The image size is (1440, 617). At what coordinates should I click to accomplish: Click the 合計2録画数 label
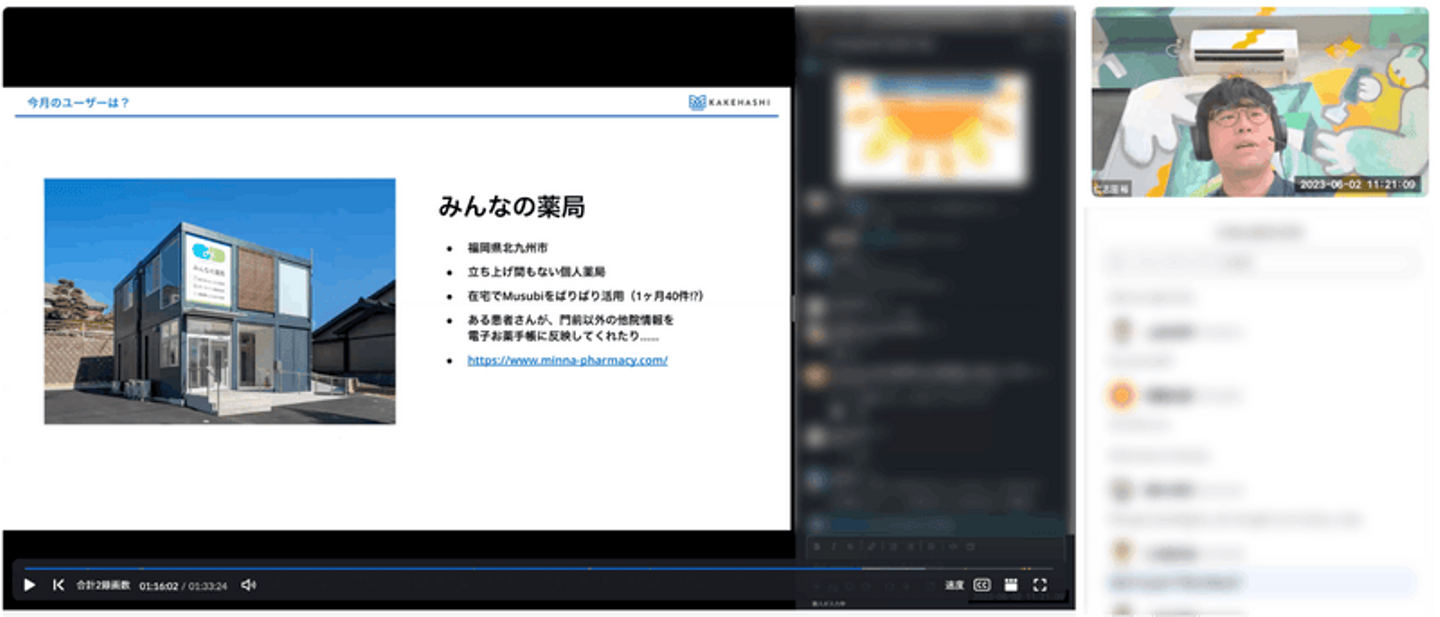(x=103, y=585)
